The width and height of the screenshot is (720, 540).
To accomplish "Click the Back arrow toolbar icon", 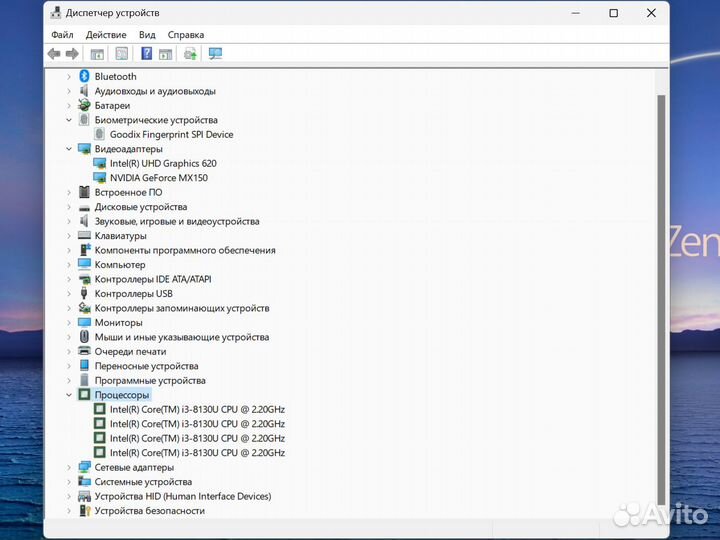I will pyautogui.click(x=54, y=54).
